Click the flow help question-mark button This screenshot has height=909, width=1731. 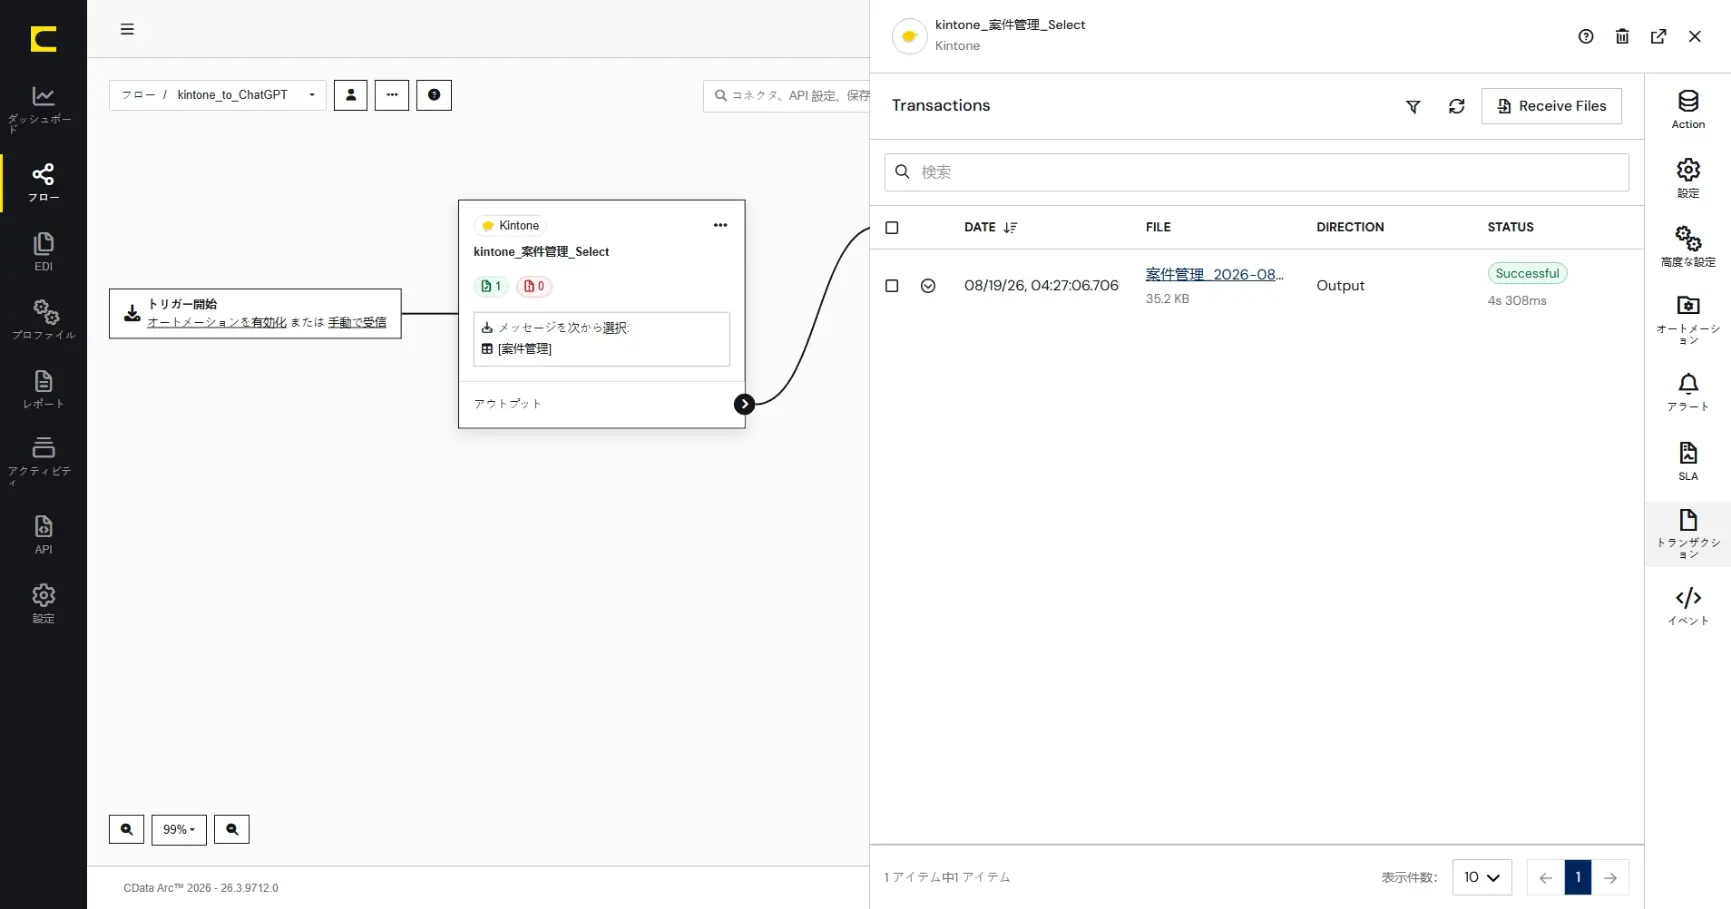pos(434,95)
